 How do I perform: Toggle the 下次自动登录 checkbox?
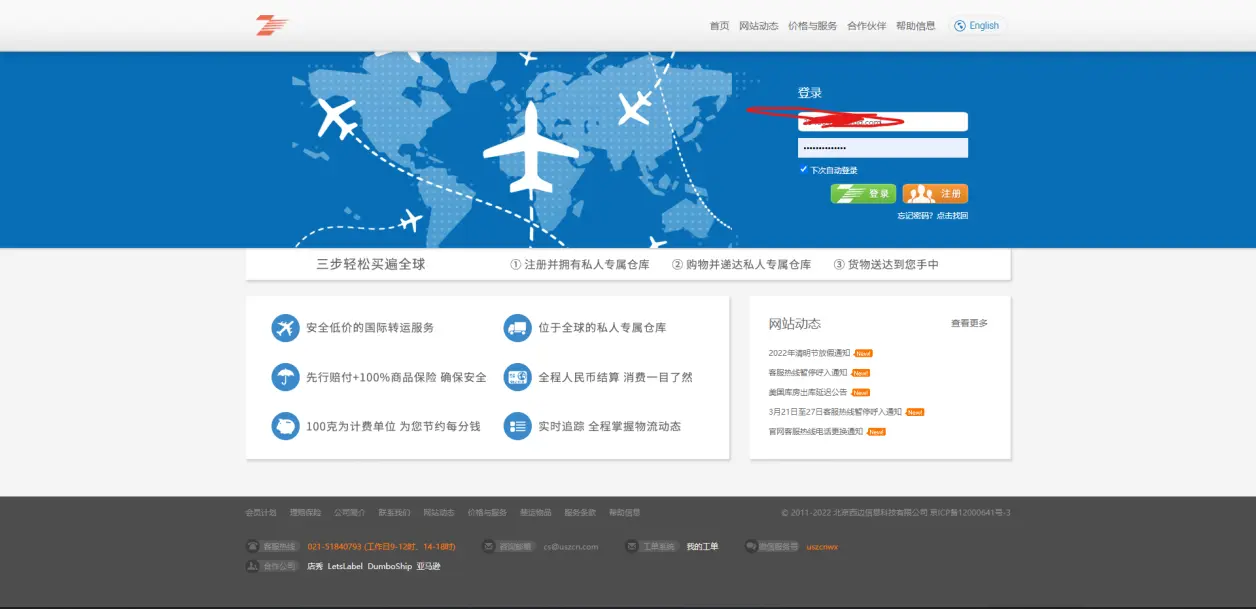tap(804, 170)
